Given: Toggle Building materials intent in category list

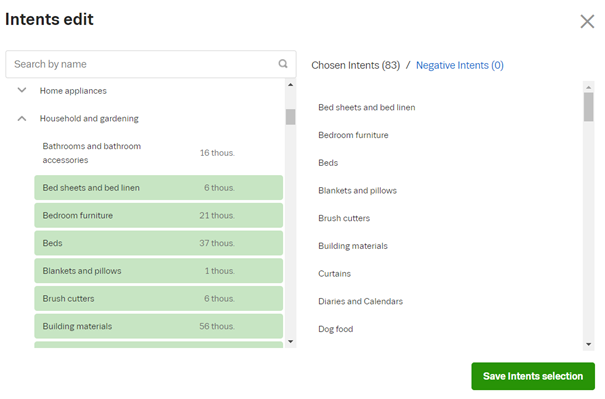Looking at the screenshot, I should coord(159,326).
